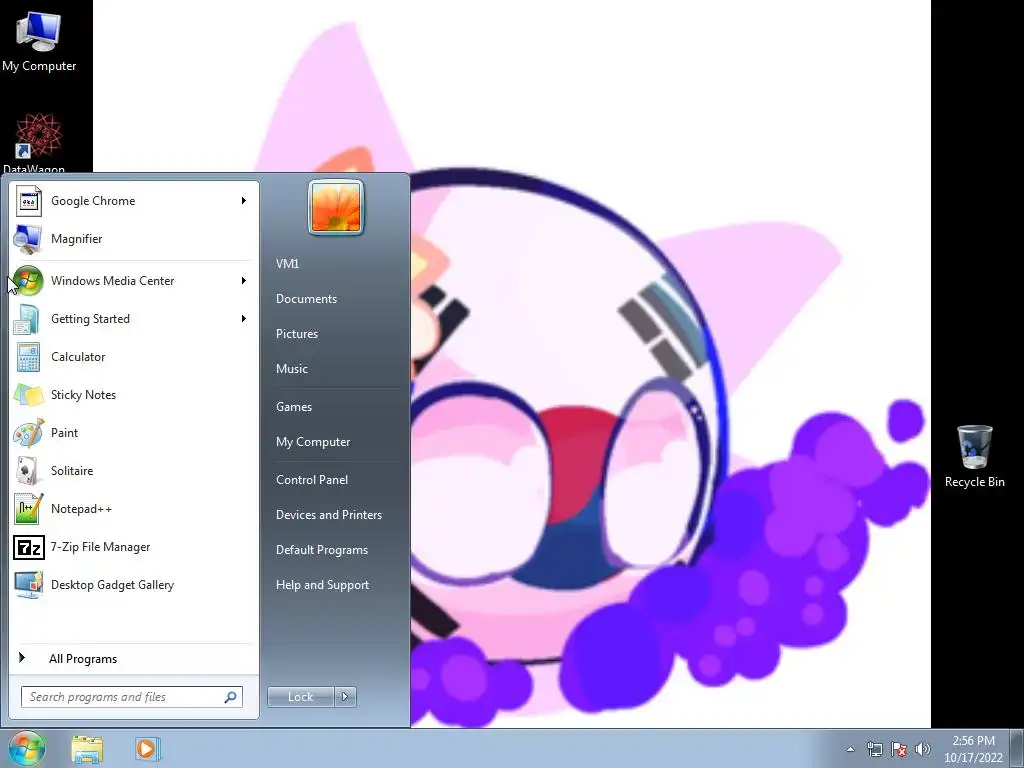Viewport: 1024px width, 768px height.
Task: Expand the Windows Media Center jump list arrow
Action: [244, 280]
